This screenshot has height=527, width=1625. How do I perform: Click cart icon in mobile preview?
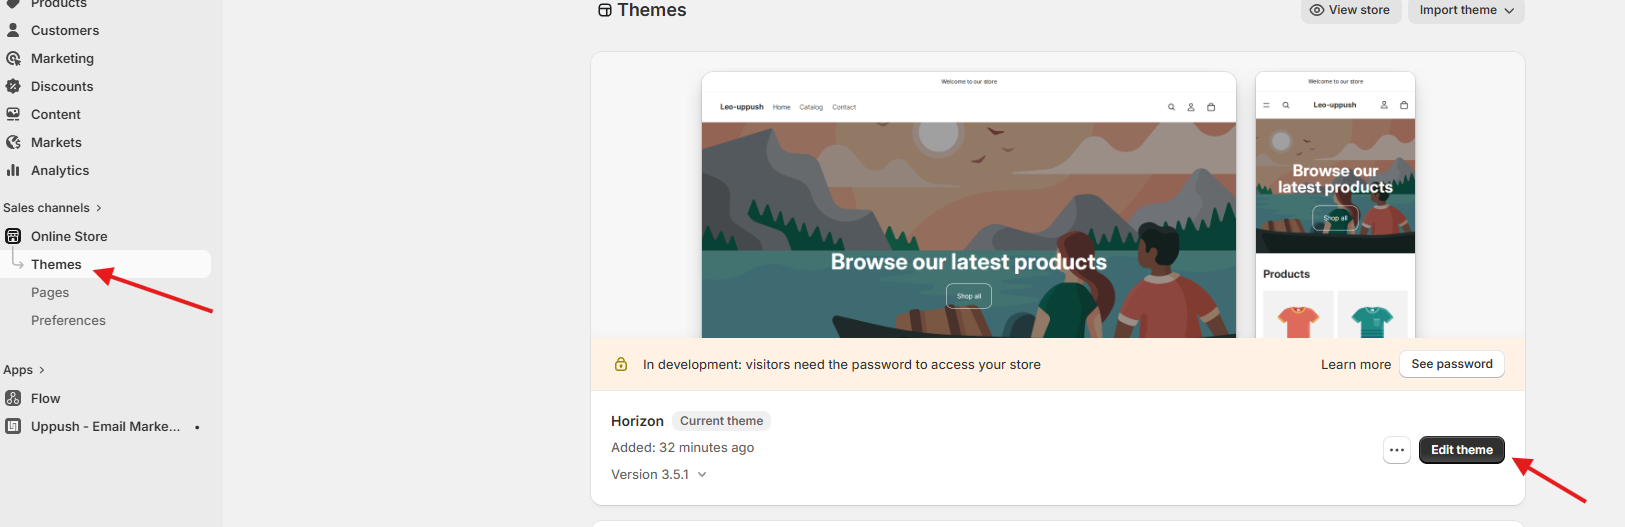point(1404,105)
